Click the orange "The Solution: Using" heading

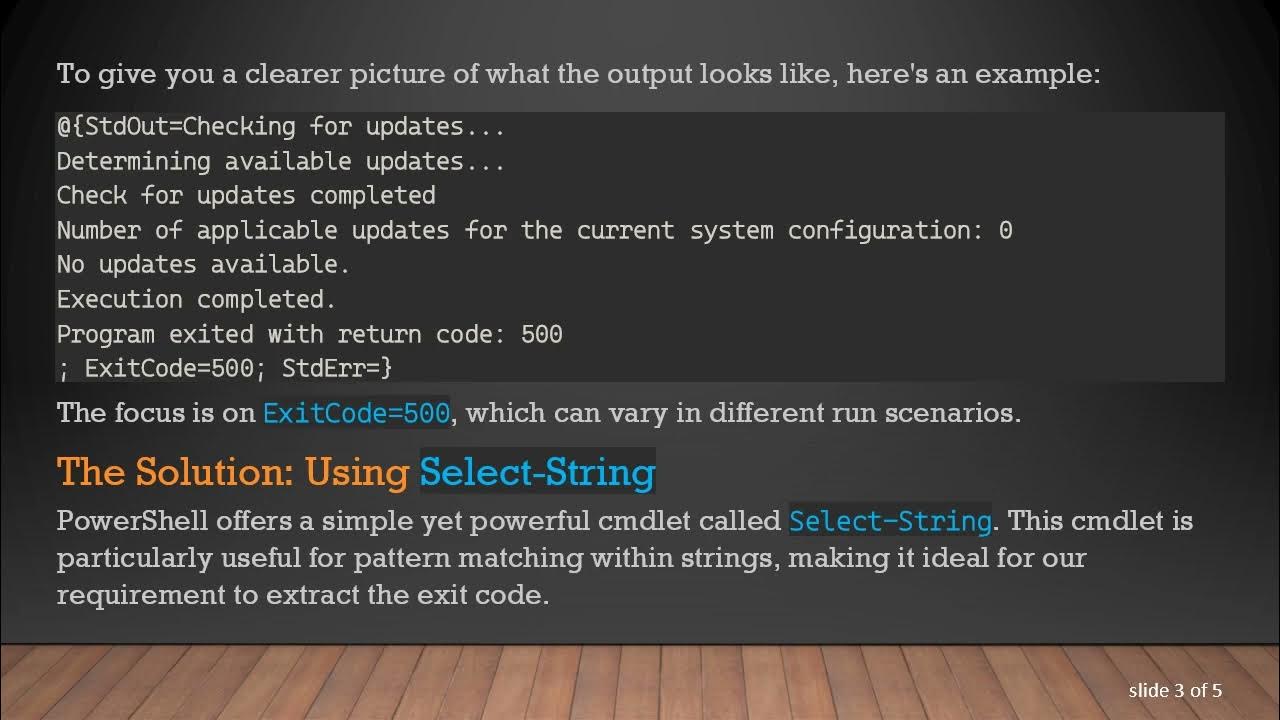(233, 472)
